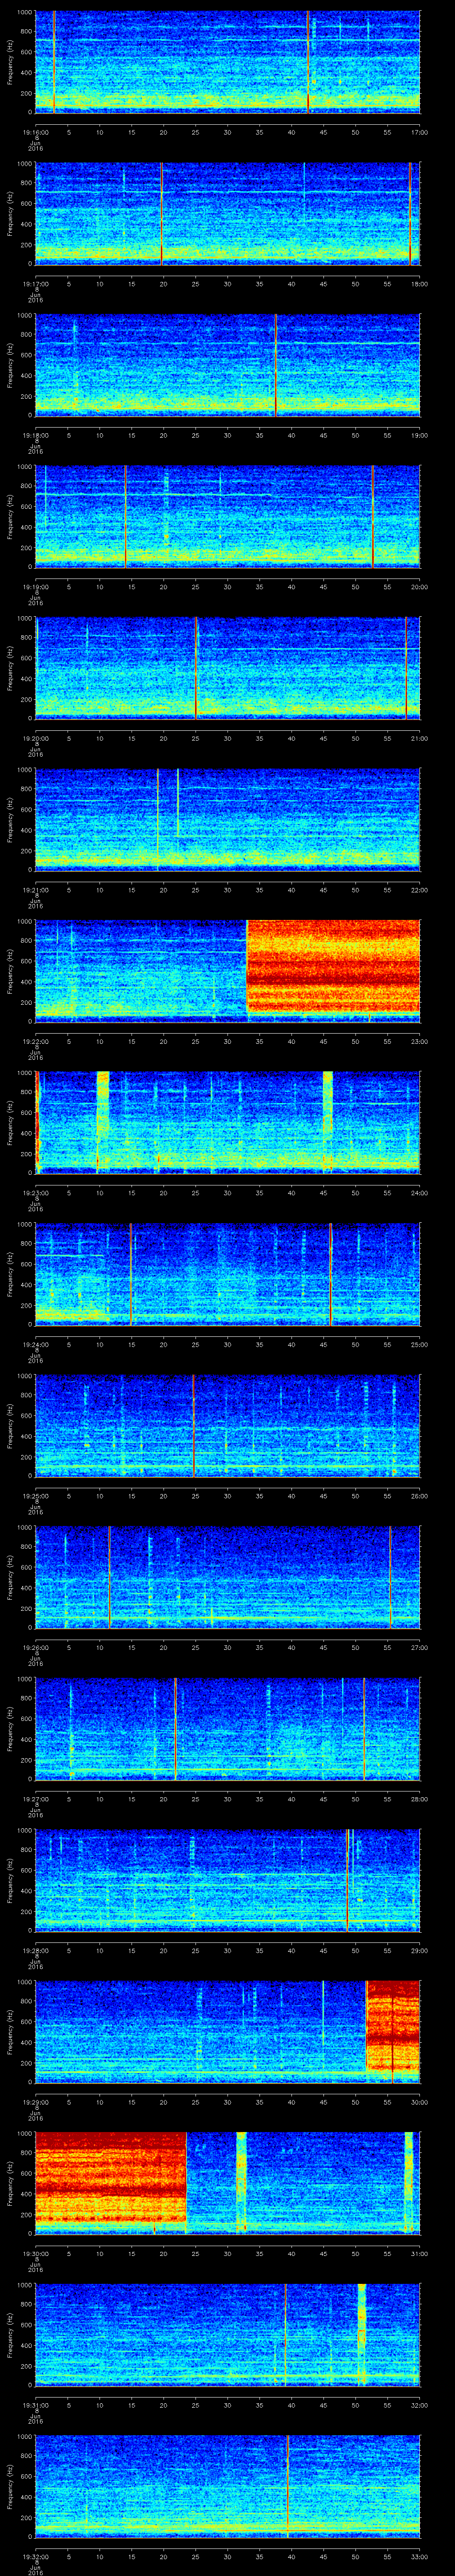Click the '29:00' end time label
Viewport: 455px width, 2576px height.
[420, 1950]
